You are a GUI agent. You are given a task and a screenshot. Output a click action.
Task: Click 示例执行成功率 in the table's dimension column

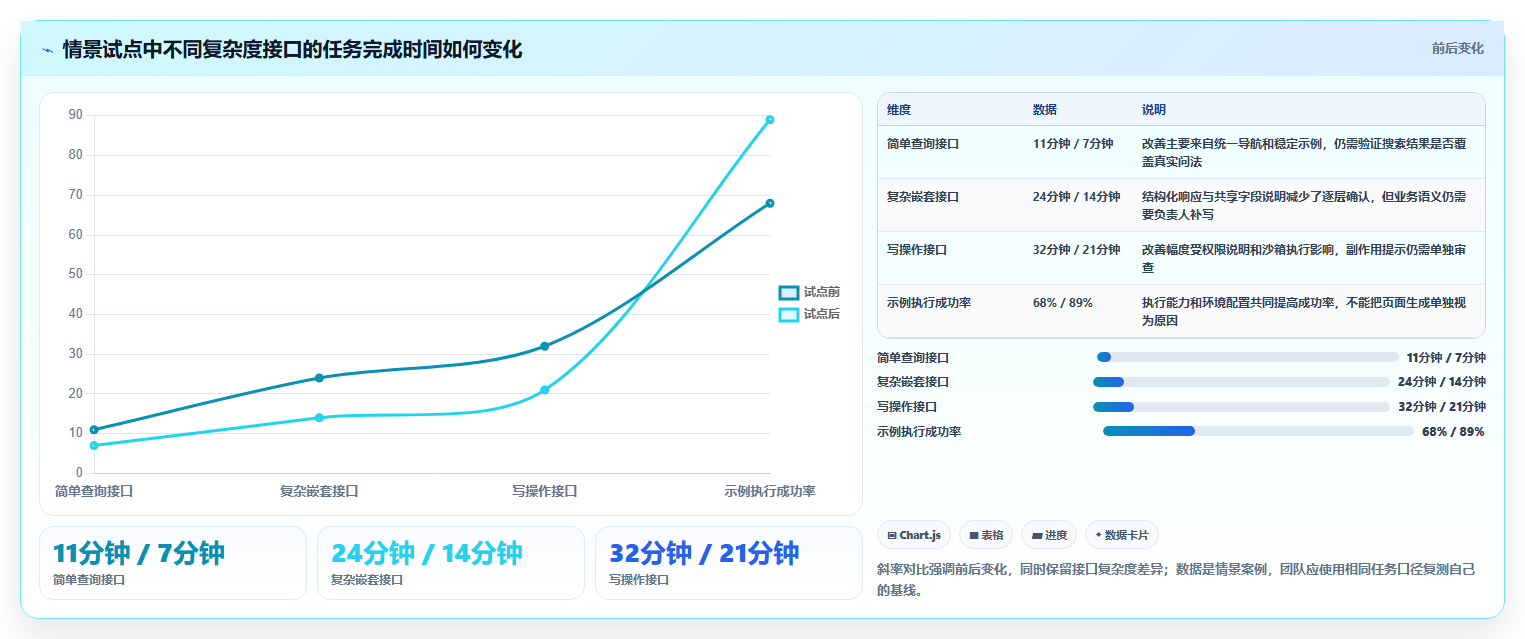[929, 303]
